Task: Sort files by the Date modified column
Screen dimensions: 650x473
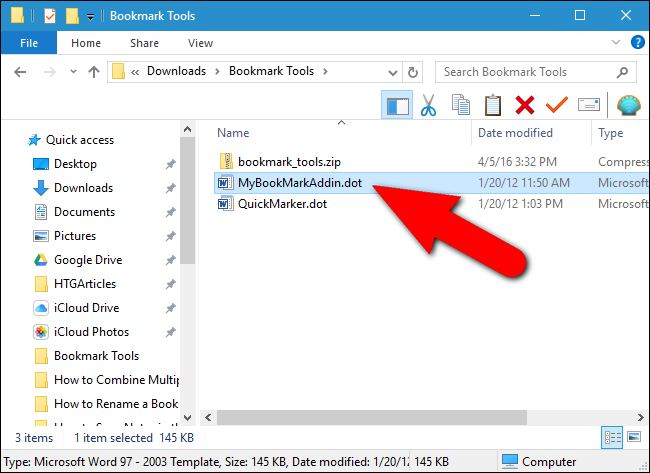Action: (515, 133)
